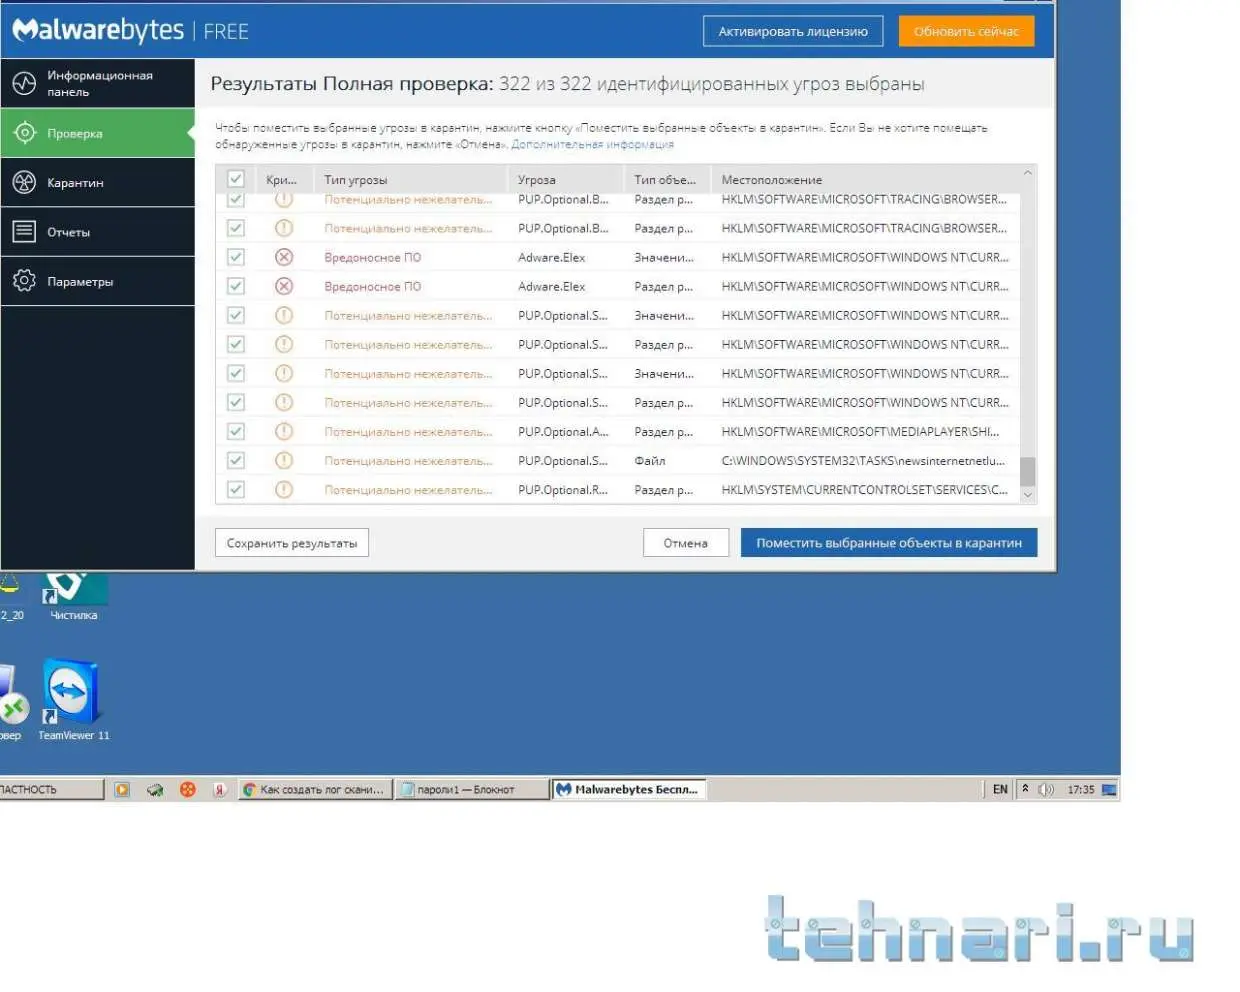Select PUP.Optional.A... threat name cell

tap(563, 431)
